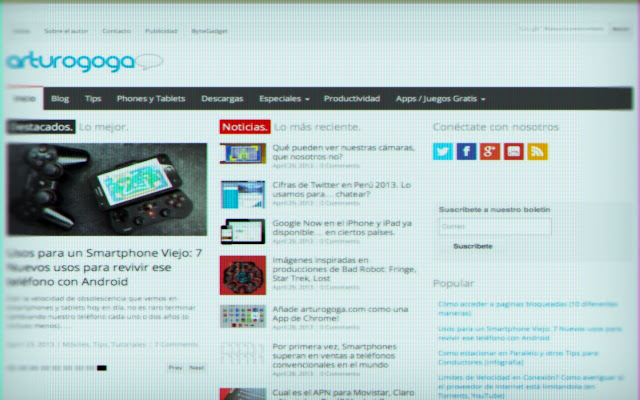The width and height of the screenshot is (640, 400).
Task: Open thumbnail for Google Now article
Action: tap(243, 232)
